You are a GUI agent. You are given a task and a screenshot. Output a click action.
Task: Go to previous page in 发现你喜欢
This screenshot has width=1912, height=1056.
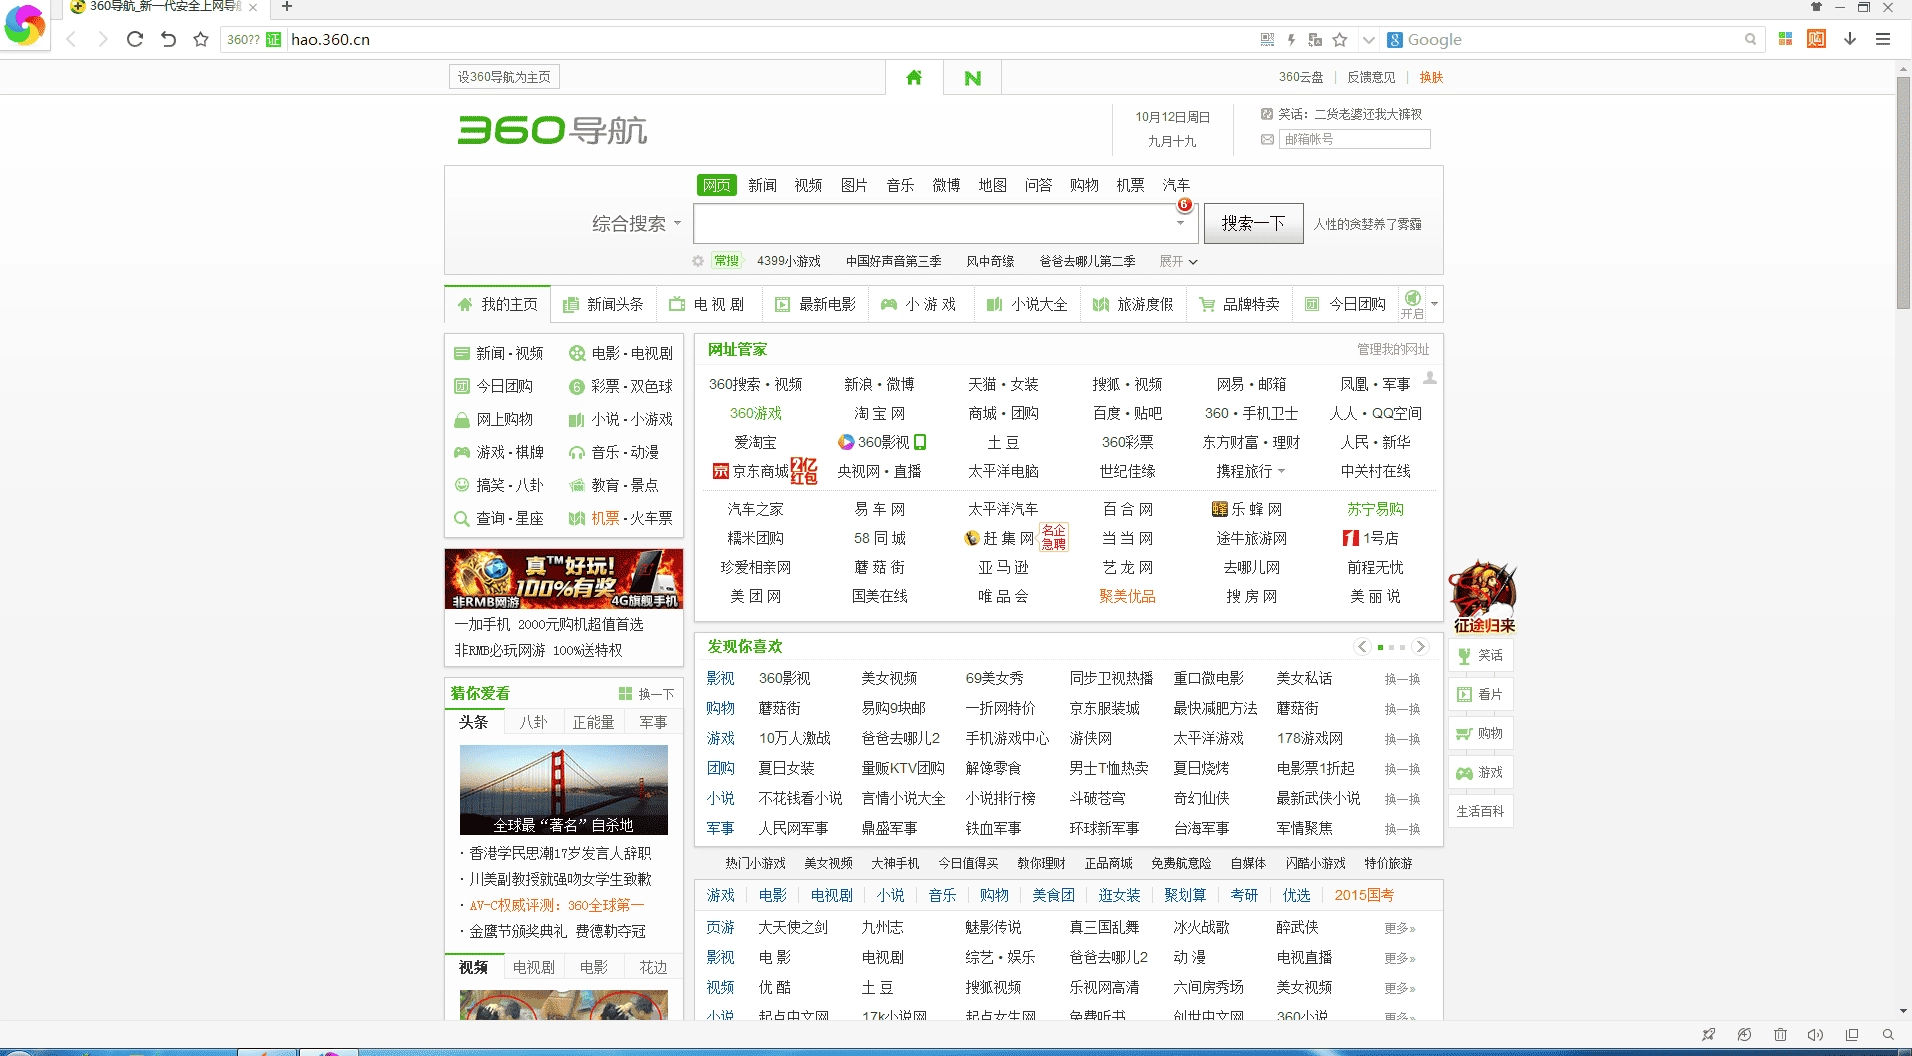pos(1362,647)
